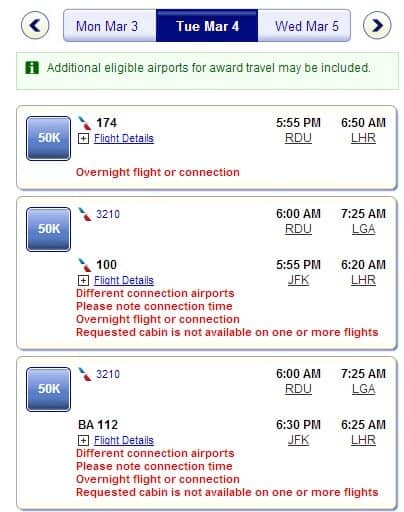Click airline logo beside first flight 3210
This screenshot has height=512, width=404.
click(x=85, y=214)
